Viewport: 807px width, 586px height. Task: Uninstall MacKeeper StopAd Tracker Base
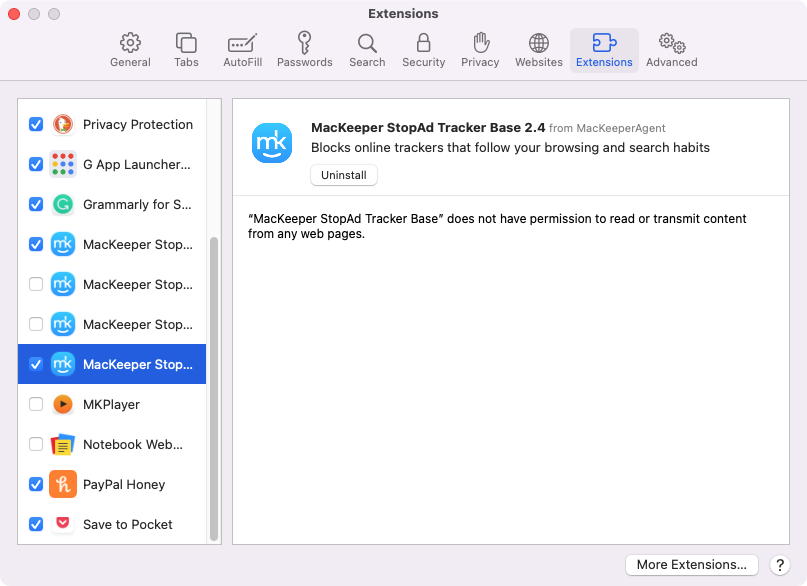click(x=344, y=175)
